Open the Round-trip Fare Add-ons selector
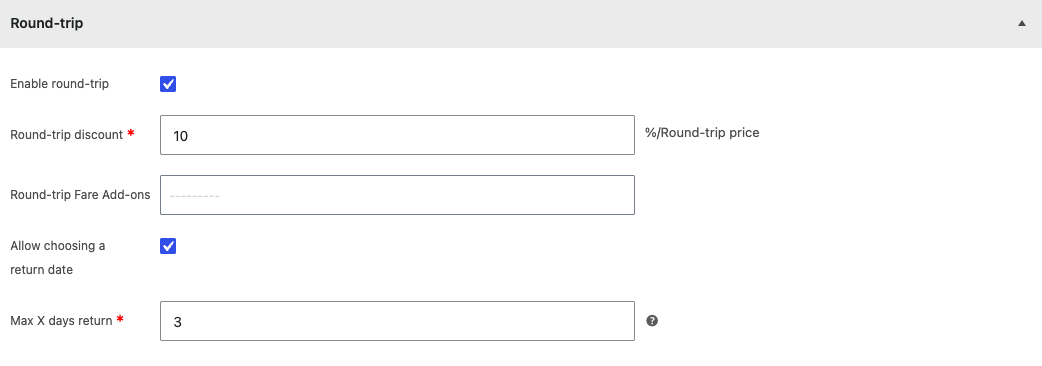Screen dimensions: 1042x366 coord(397,195)
